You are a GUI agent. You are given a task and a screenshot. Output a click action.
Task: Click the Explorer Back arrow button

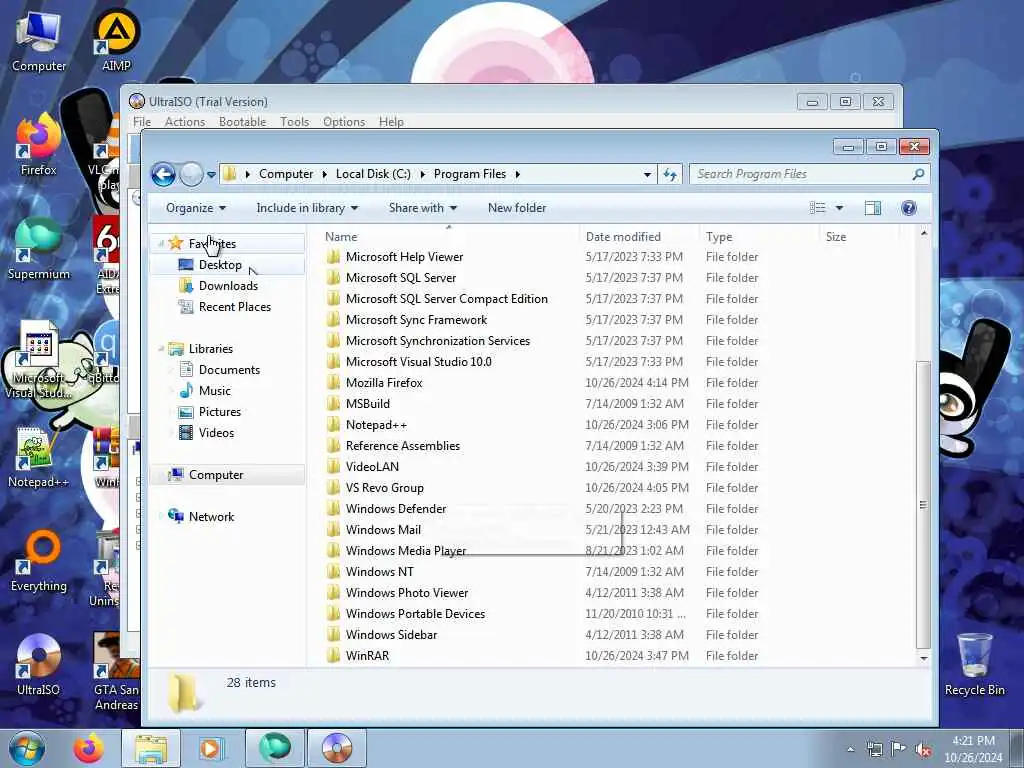pyautogui.click(x=163, y=174)
